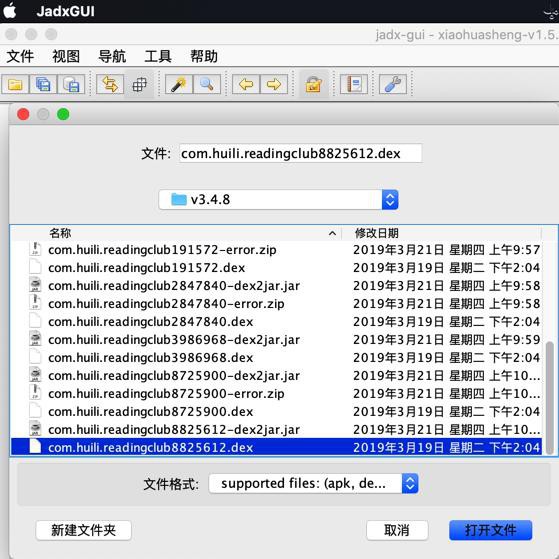The height and width of the screenshot is (559, 559).
Task: Open the 导航 menu
Action: coord(112,56)
